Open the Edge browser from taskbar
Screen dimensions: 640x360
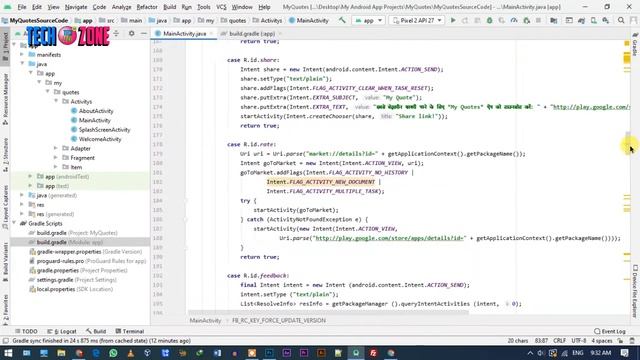[96, 353]
